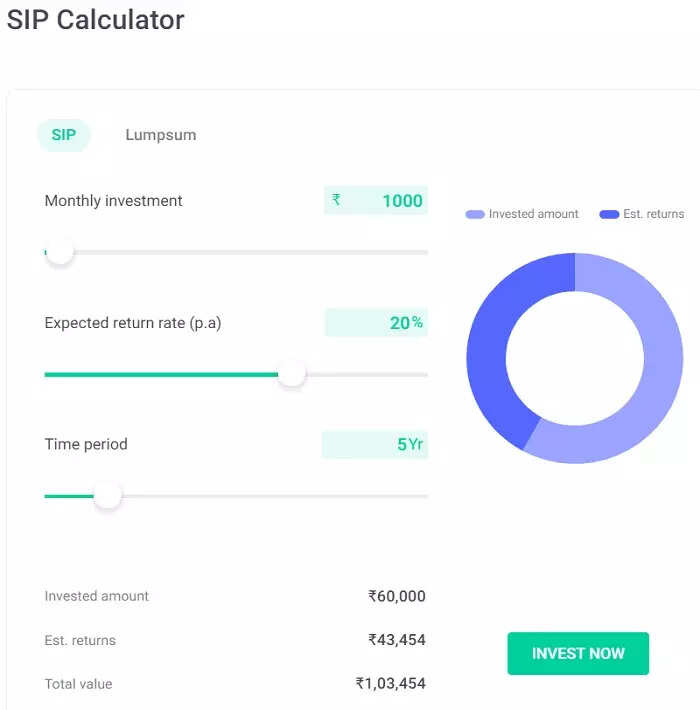Click the Expected return rate slider knob
Image resolution: width=700 pixels, height=710 pixels.
(291, 374)
